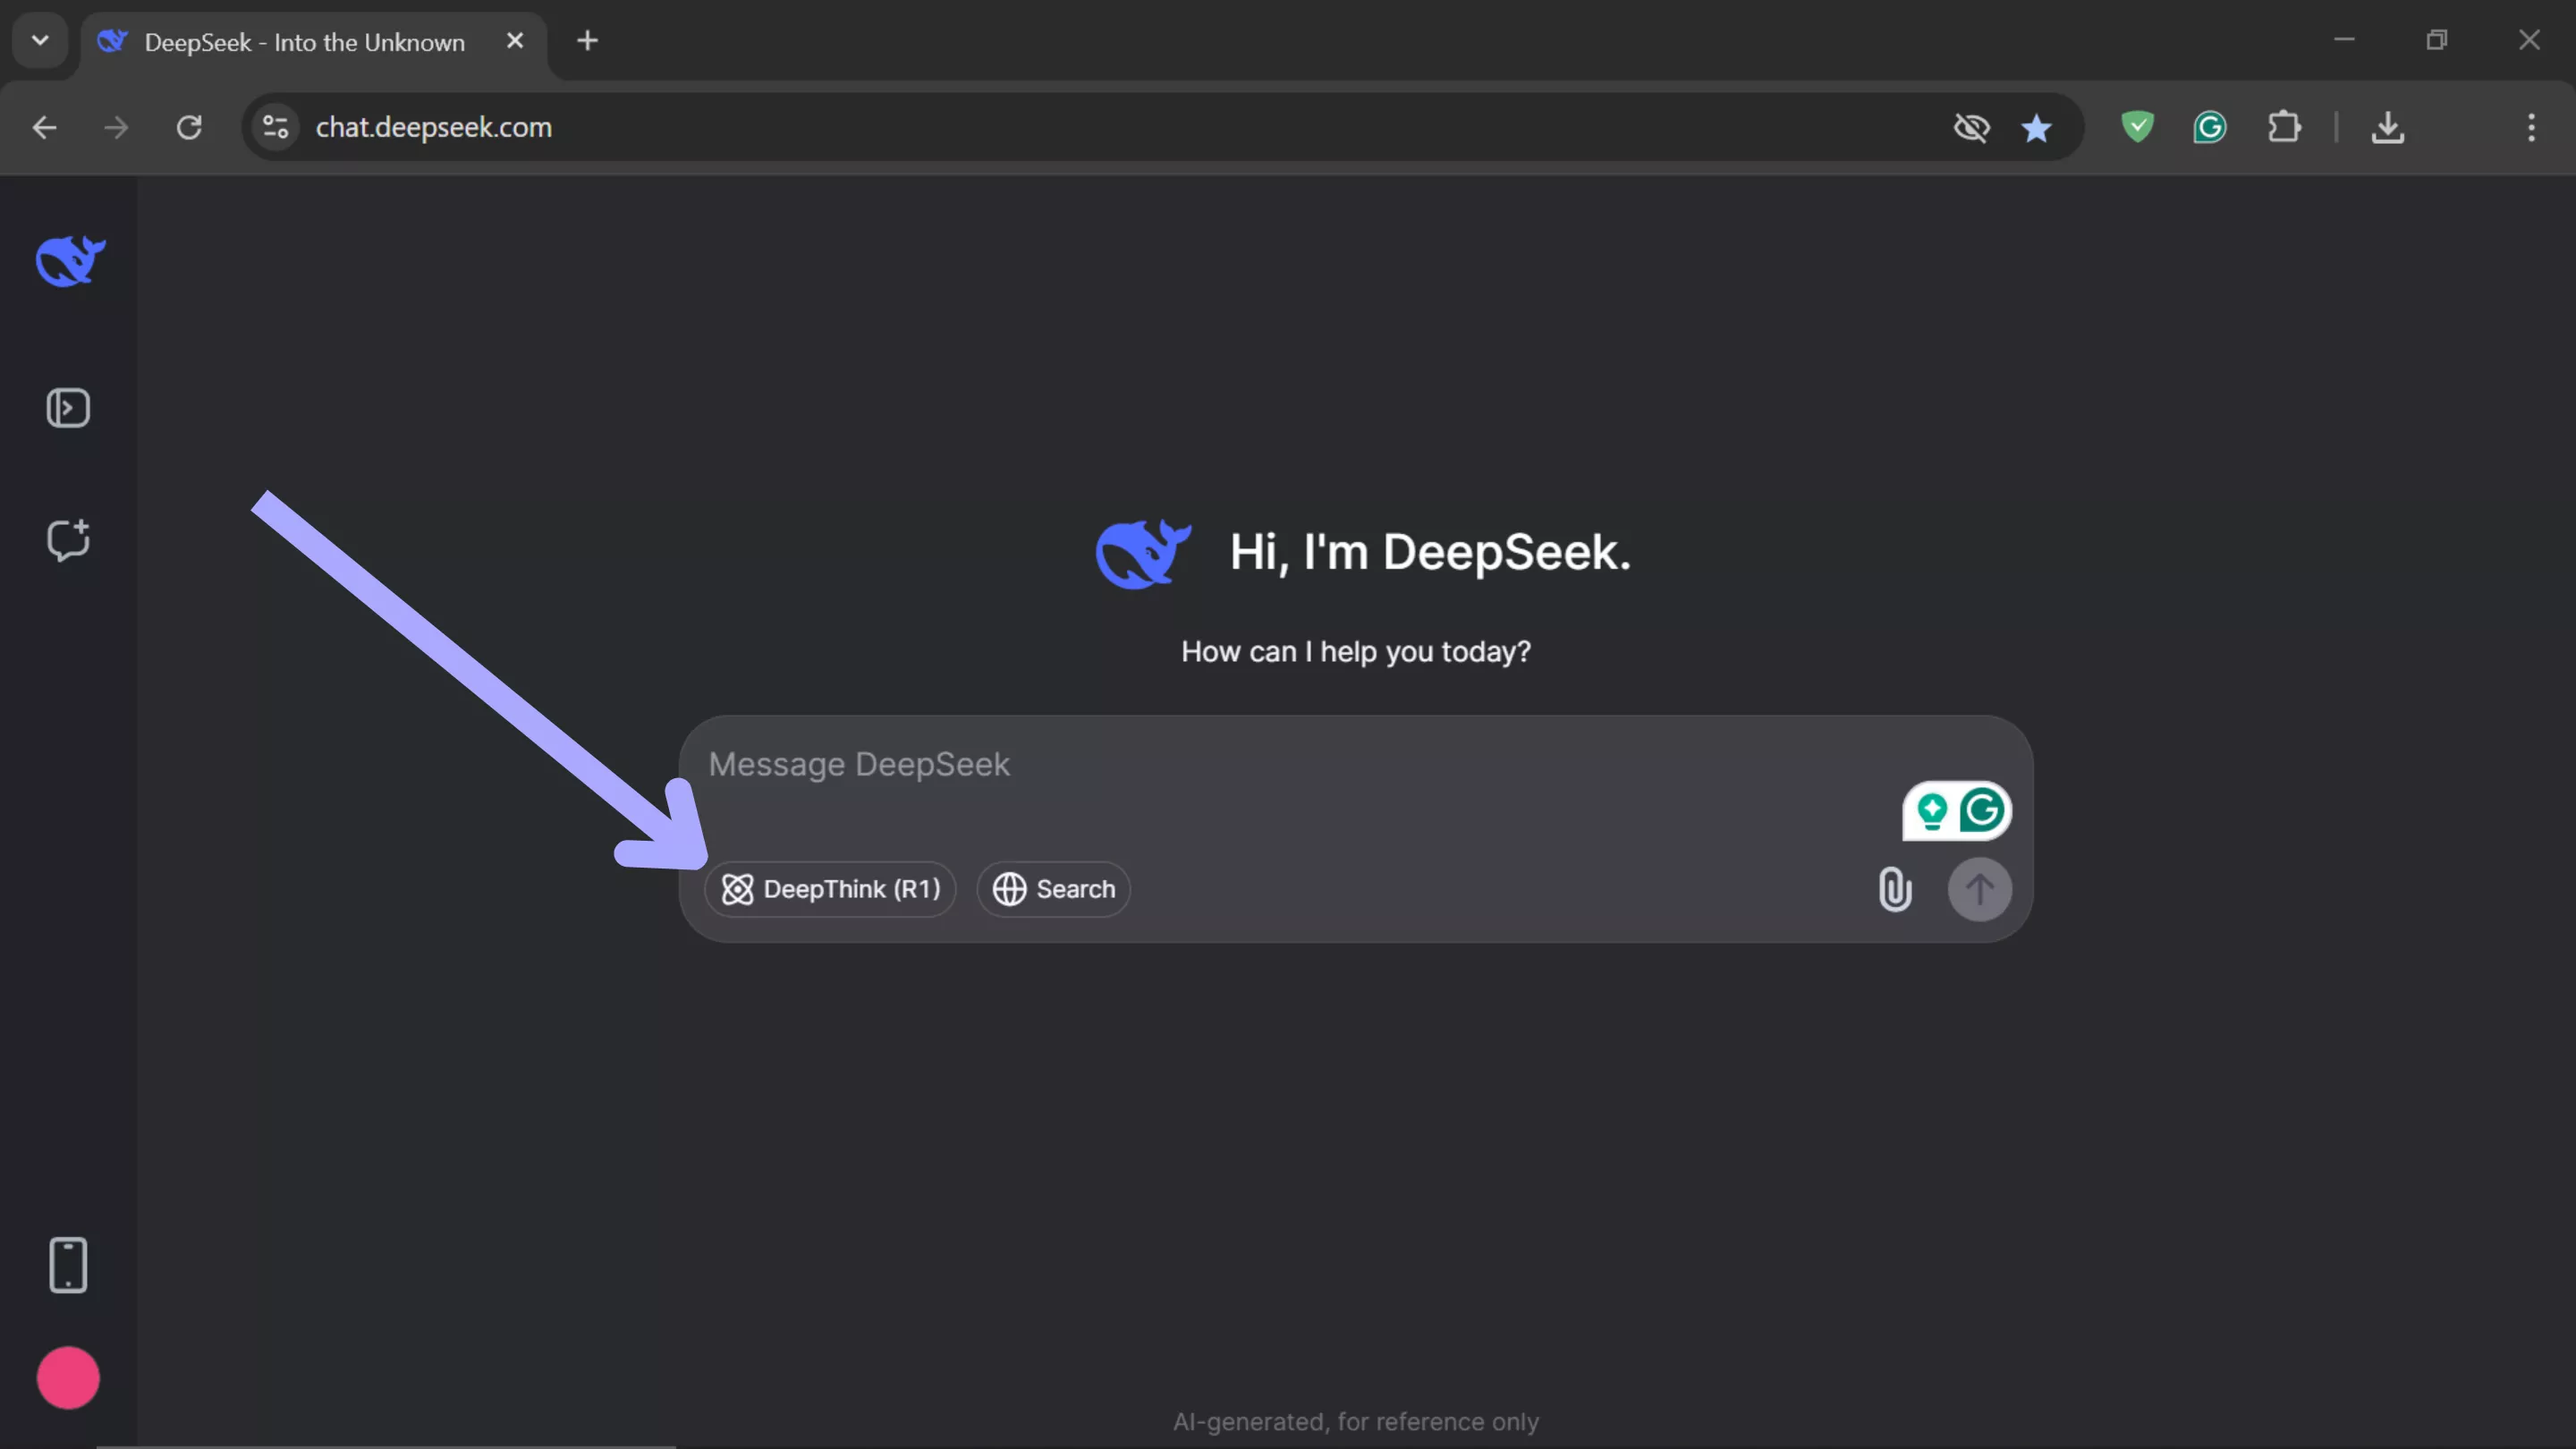This screenshot has width=2576, height=1449.
Task: Open the browser extensions puzzle icon
Action: [x=2285, y=127]
